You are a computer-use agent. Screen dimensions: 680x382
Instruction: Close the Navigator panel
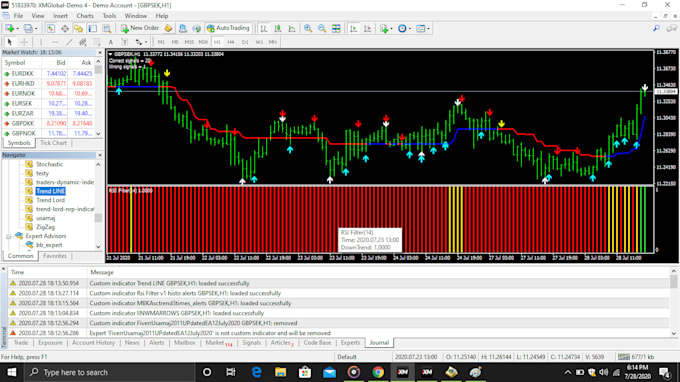pyautogui.click(x=100, y=155)
